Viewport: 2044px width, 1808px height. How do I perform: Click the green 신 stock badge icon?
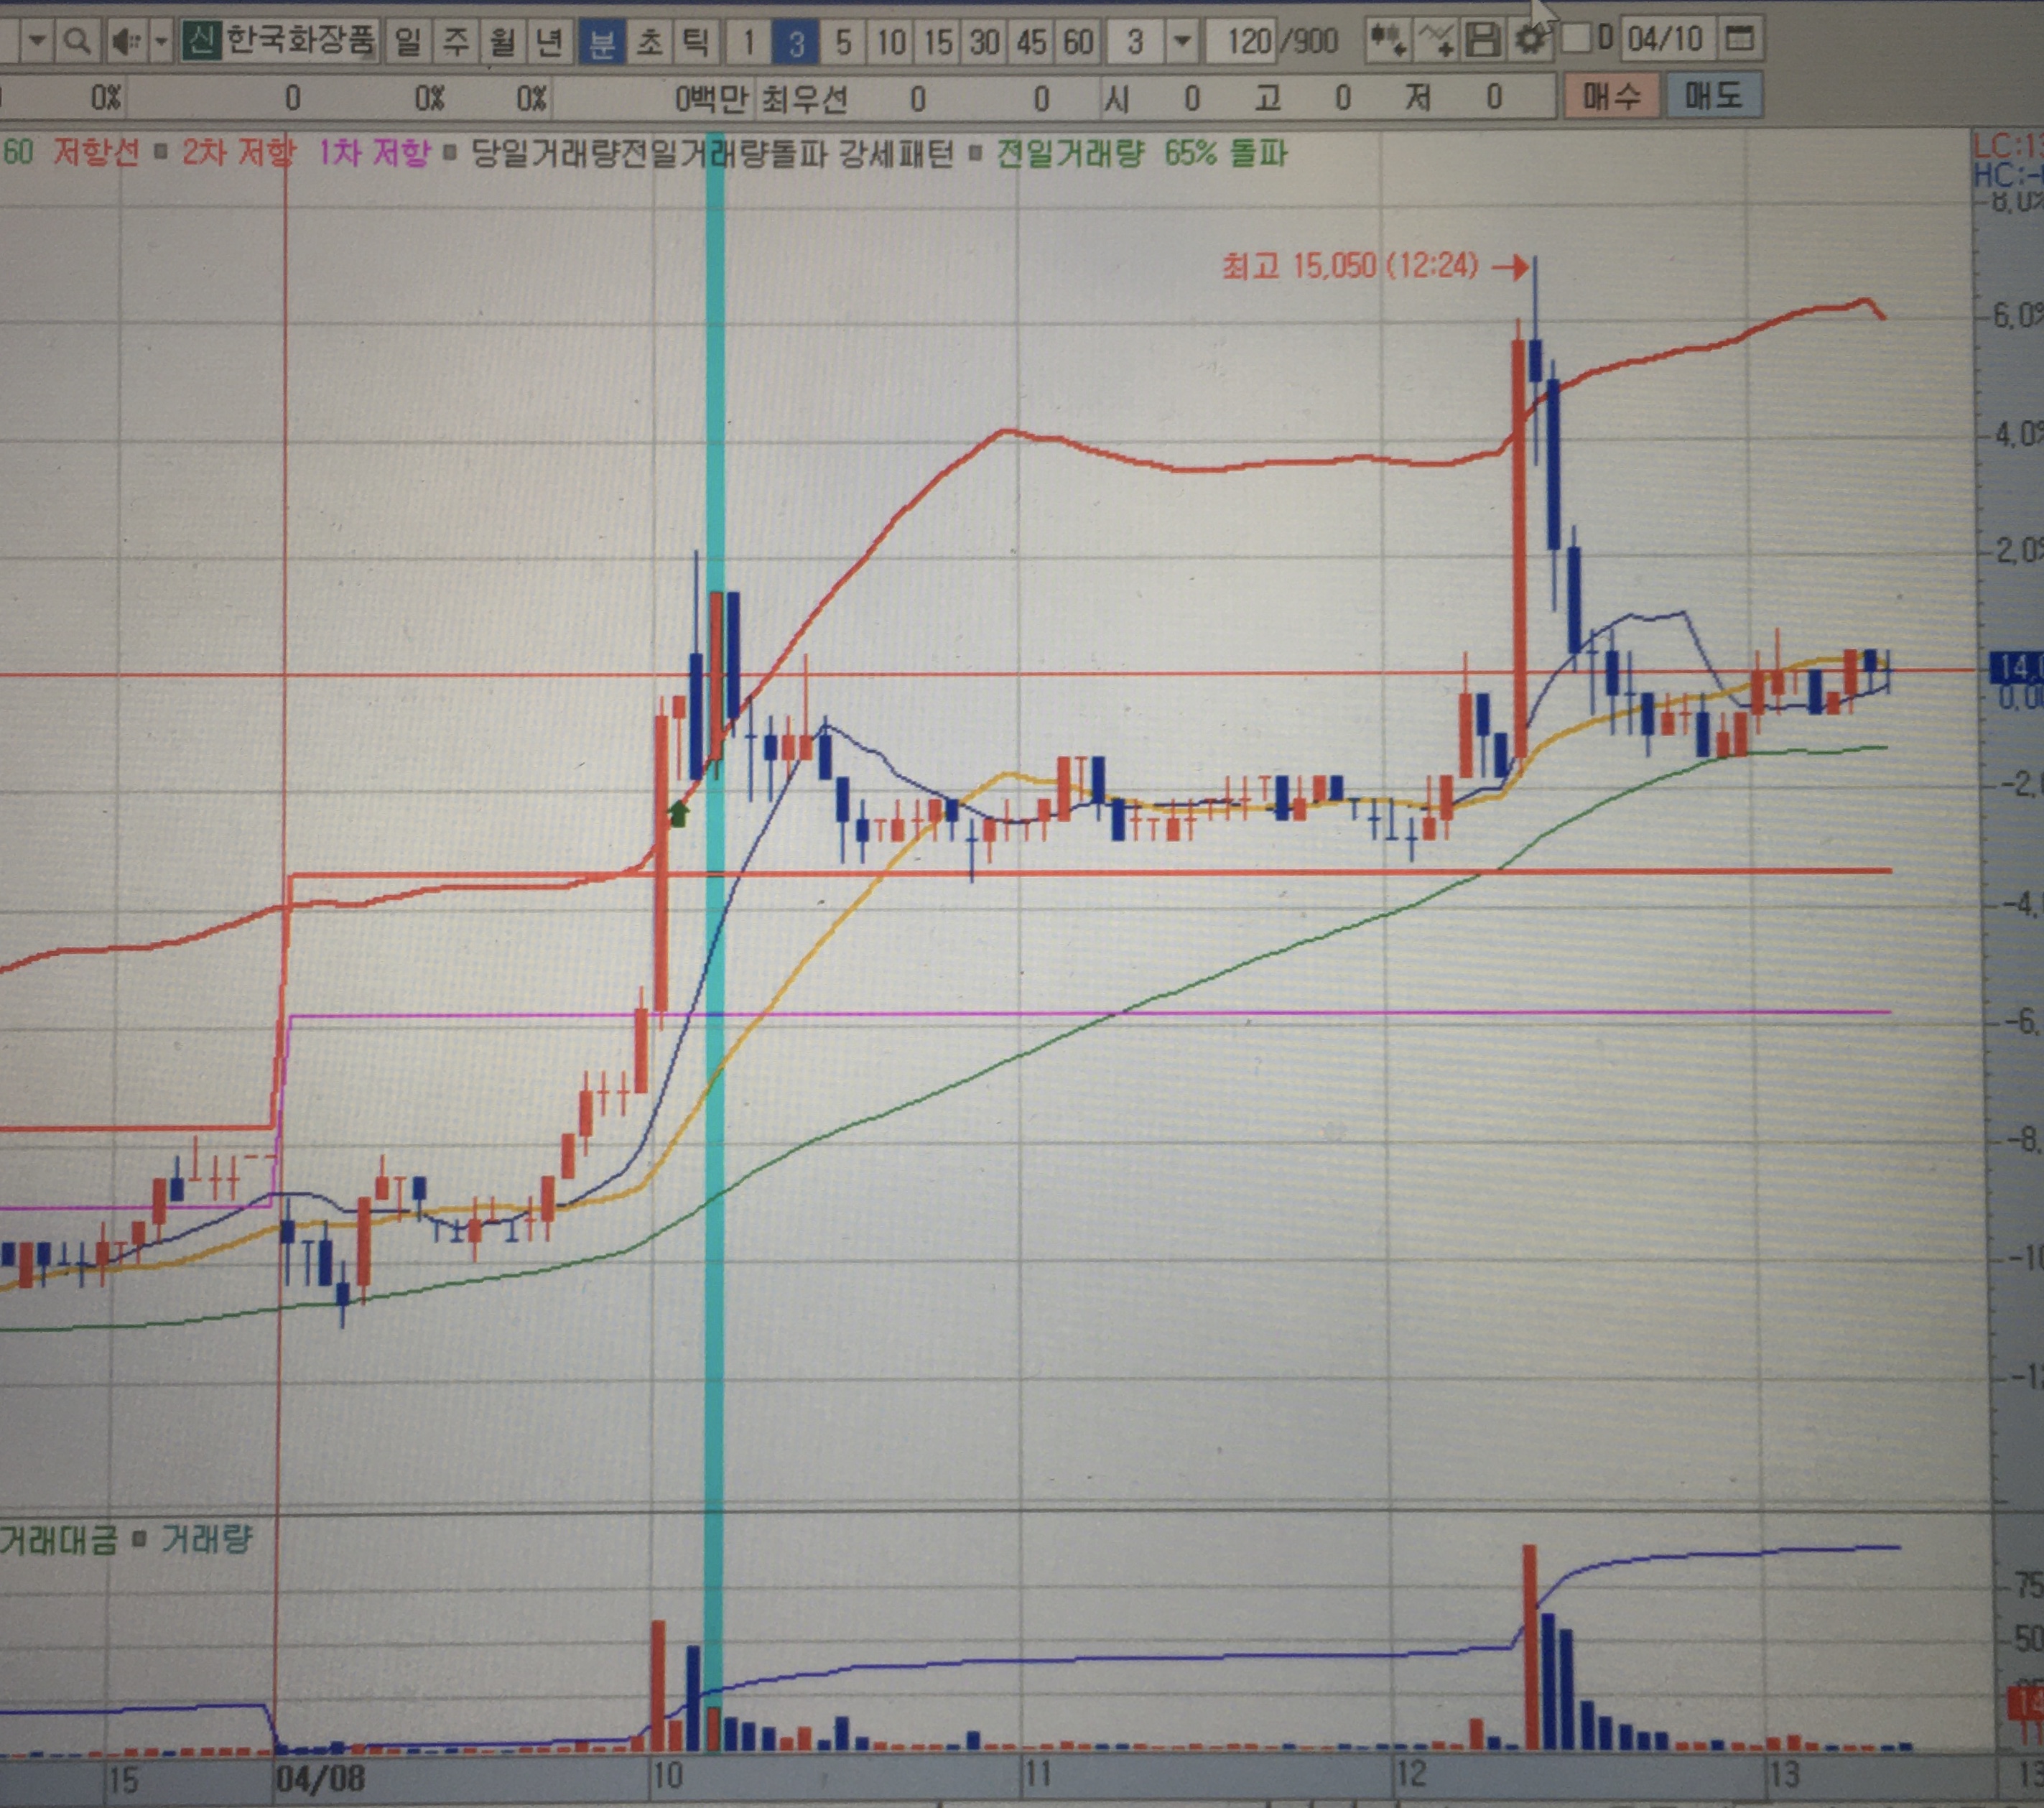tap(201, 41)
